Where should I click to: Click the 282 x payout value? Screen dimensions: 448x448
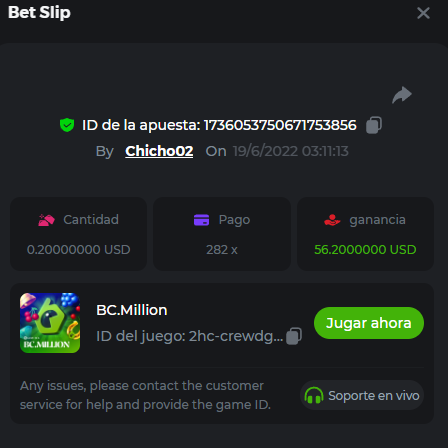click(x=222, y=250)
